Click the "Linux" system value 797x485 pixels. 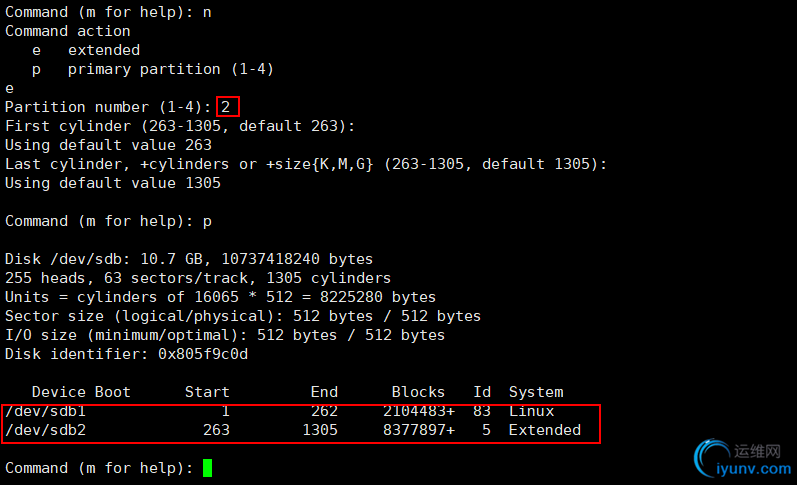pyautogui.click(x=531, y=411)
